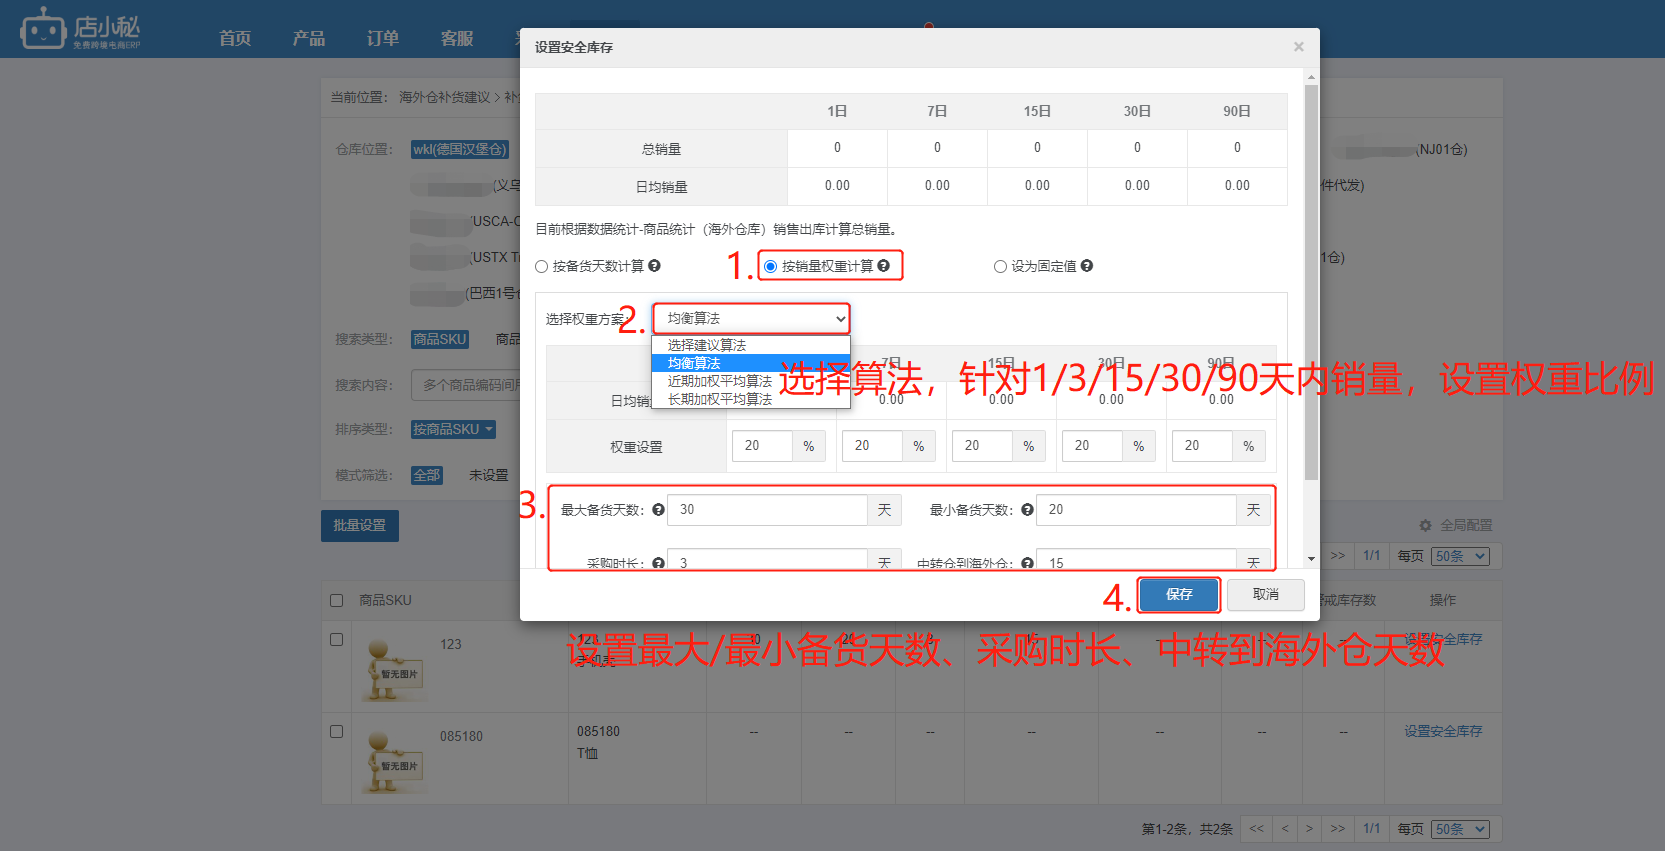
Task: Select 未设置 mode filter
Action: coord(489,475)
